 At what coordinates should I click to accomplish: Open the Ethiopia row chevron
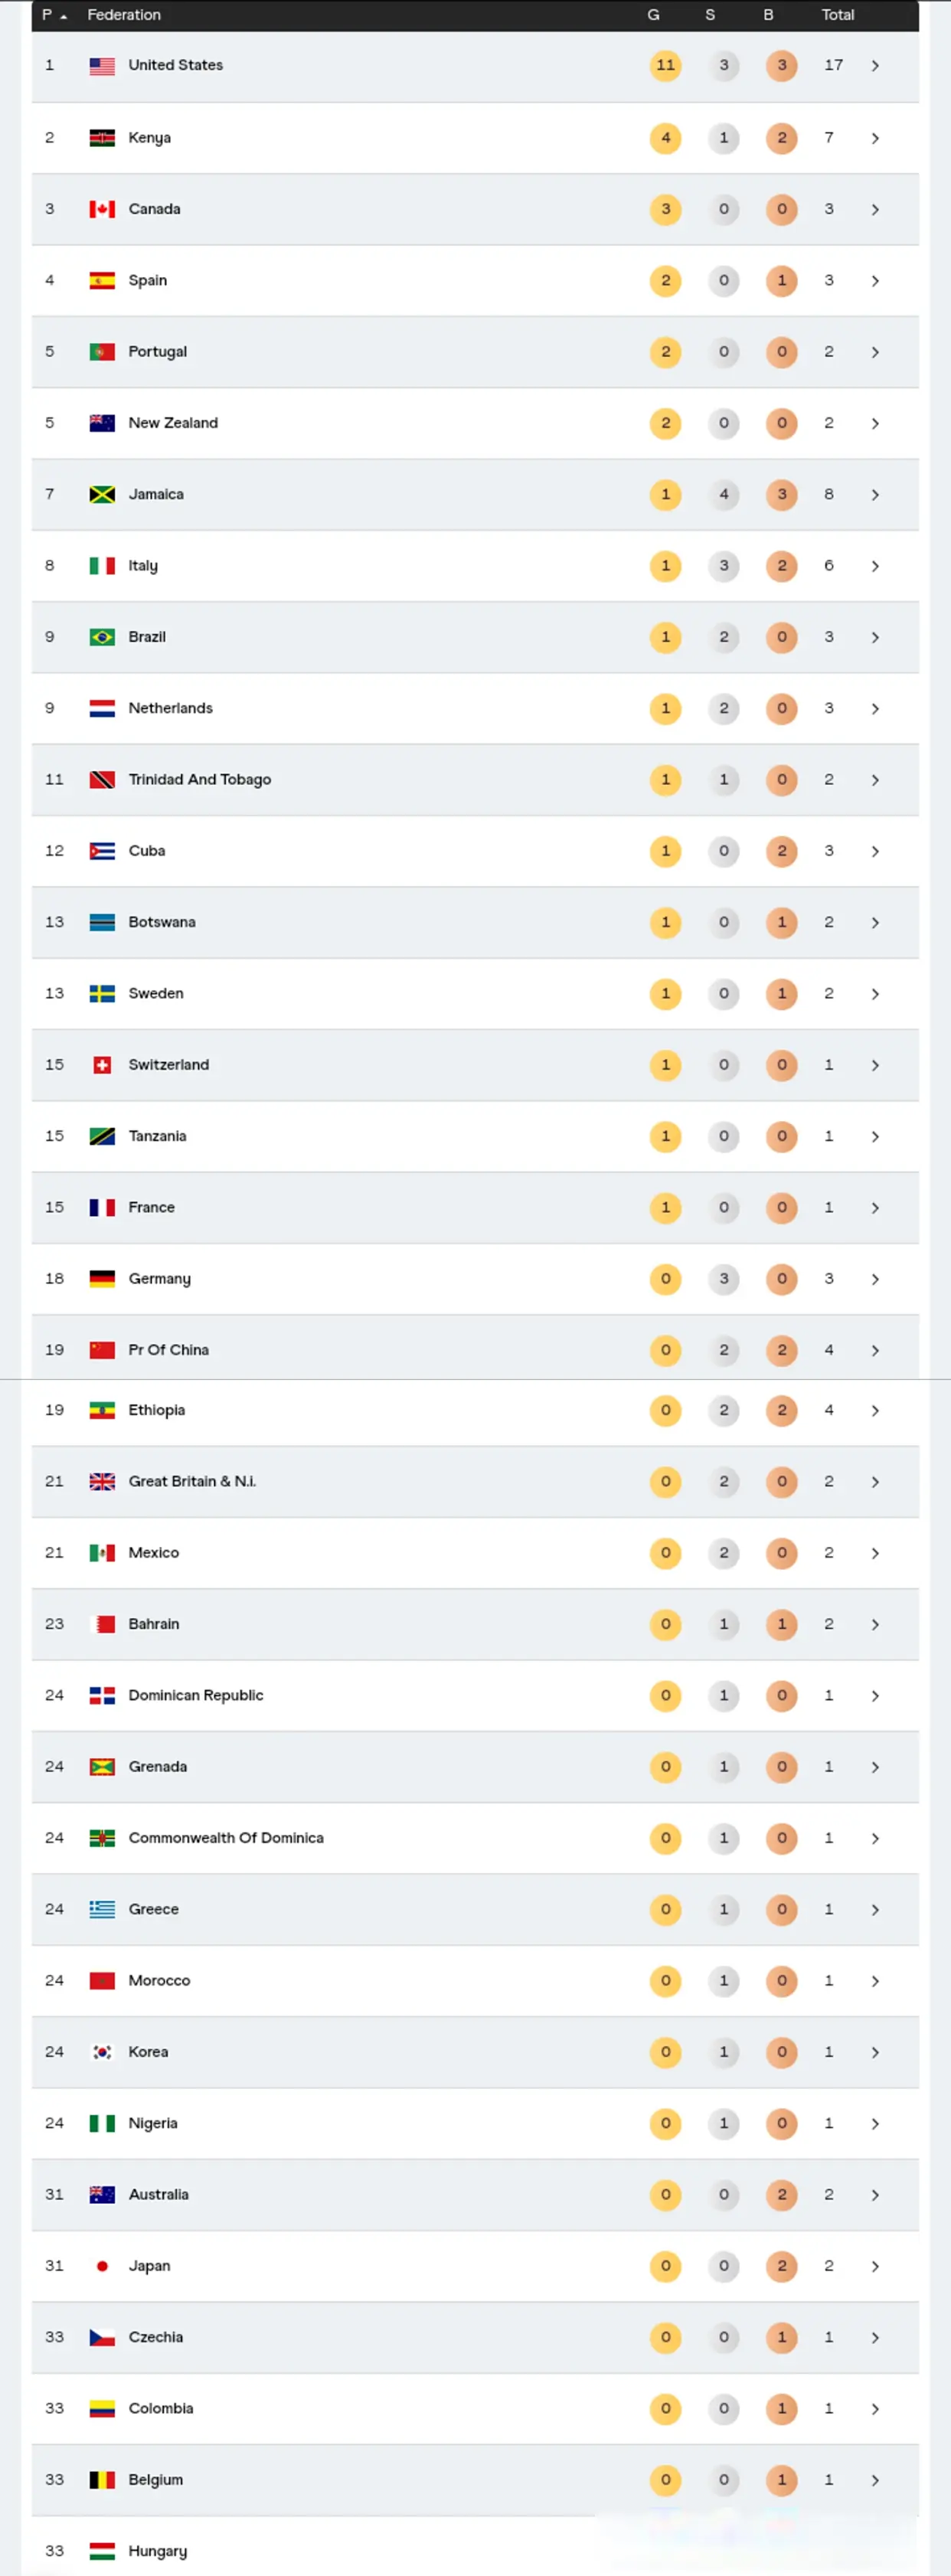[x=875, y=1411]
